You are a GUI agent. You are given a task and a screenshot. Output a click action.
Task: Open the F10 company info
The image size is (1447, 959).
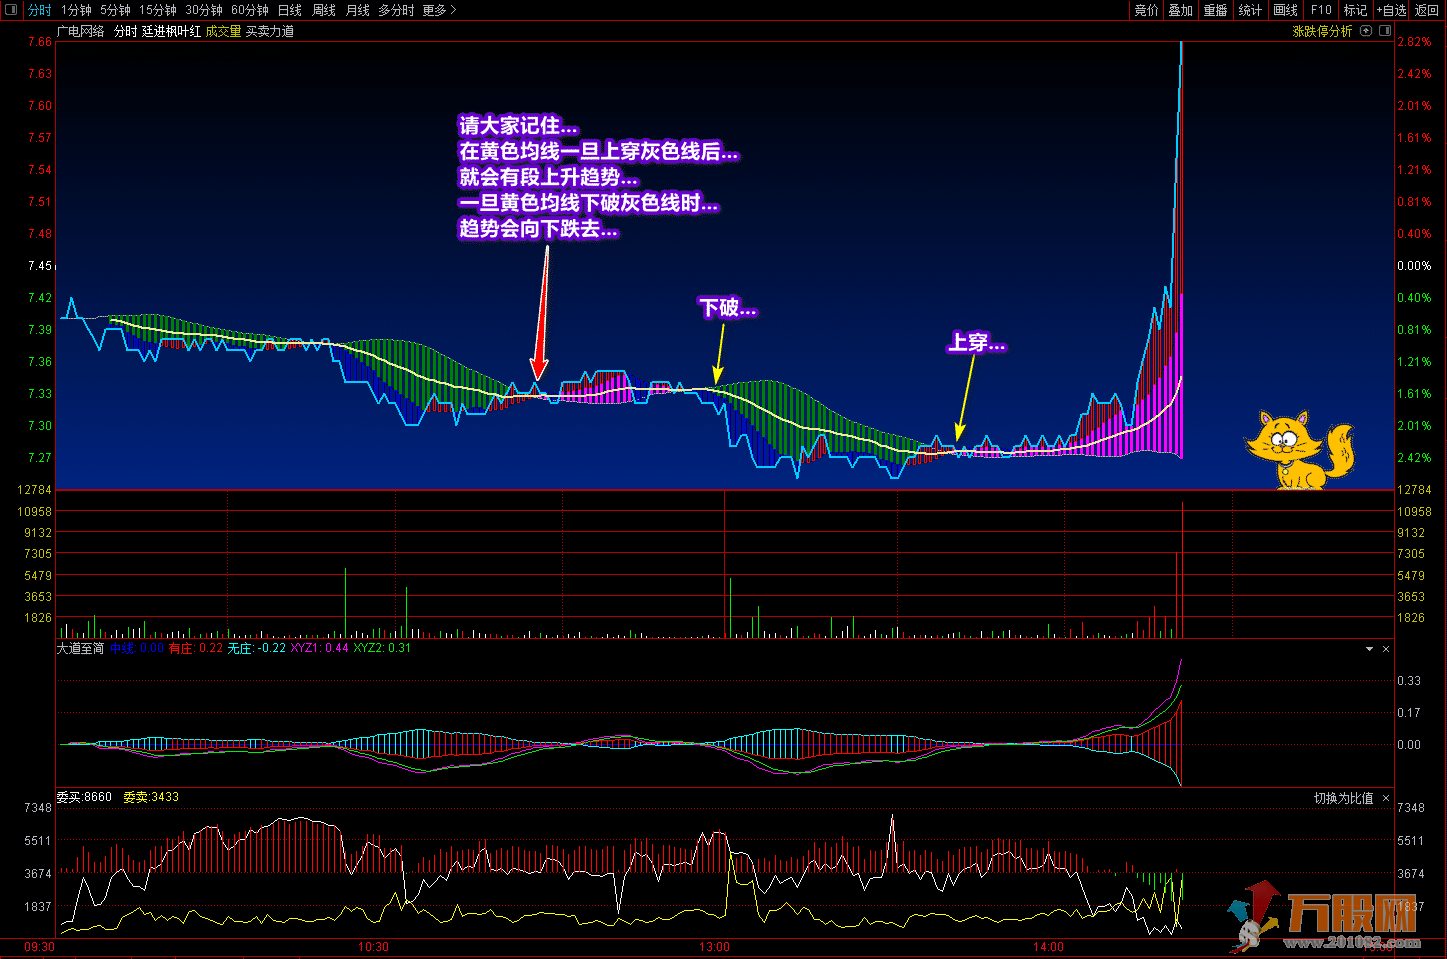tap(1321, 10)
